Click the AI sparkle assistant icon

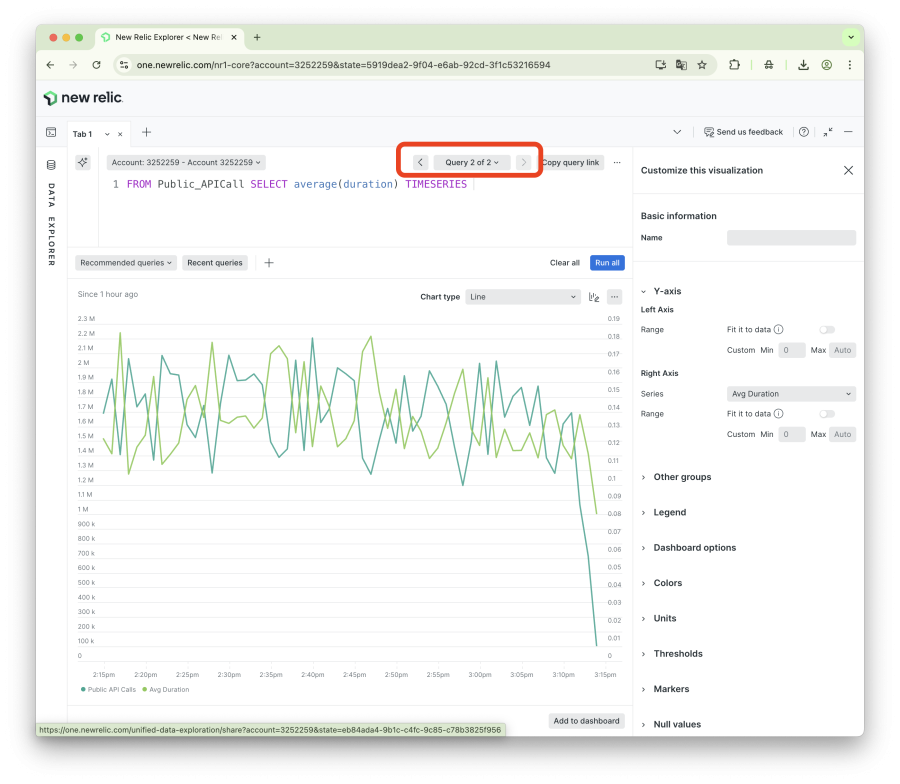[x=83, y=162]
